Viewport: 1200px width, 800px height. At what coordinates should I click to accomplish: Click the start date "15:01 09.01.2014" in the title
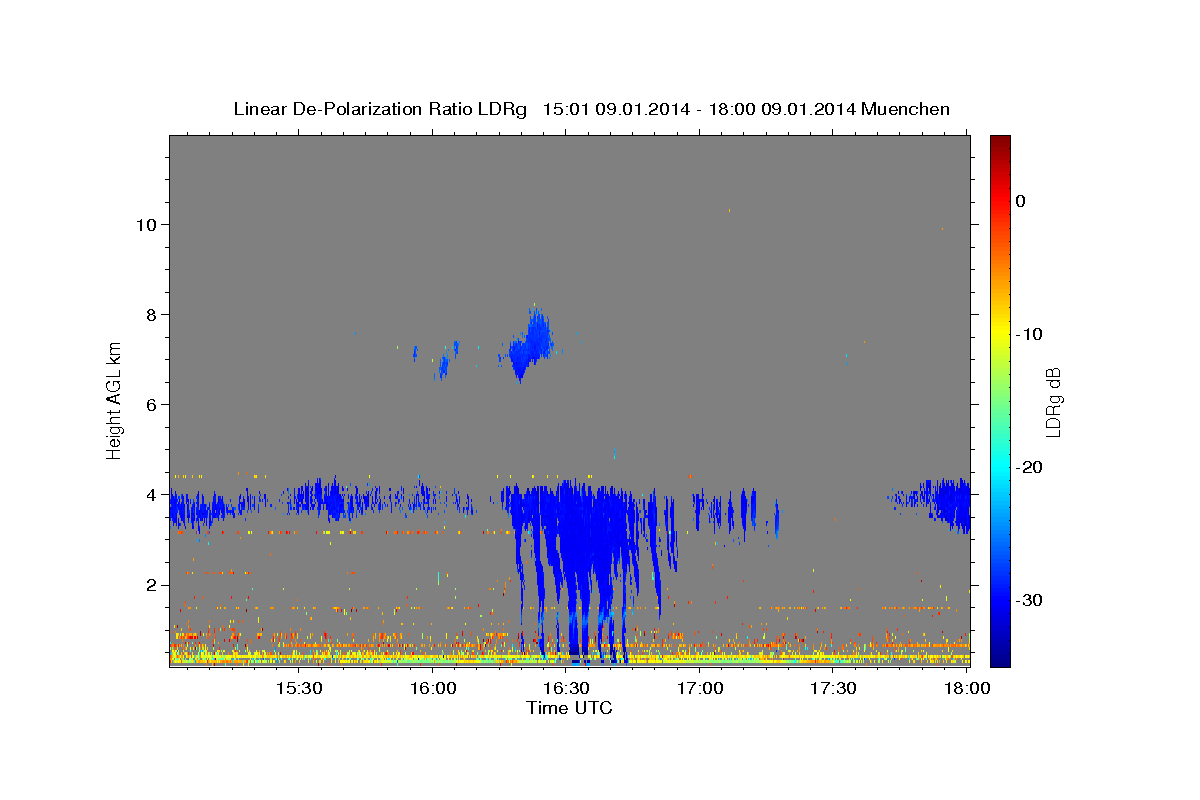[x=616, y=109]
